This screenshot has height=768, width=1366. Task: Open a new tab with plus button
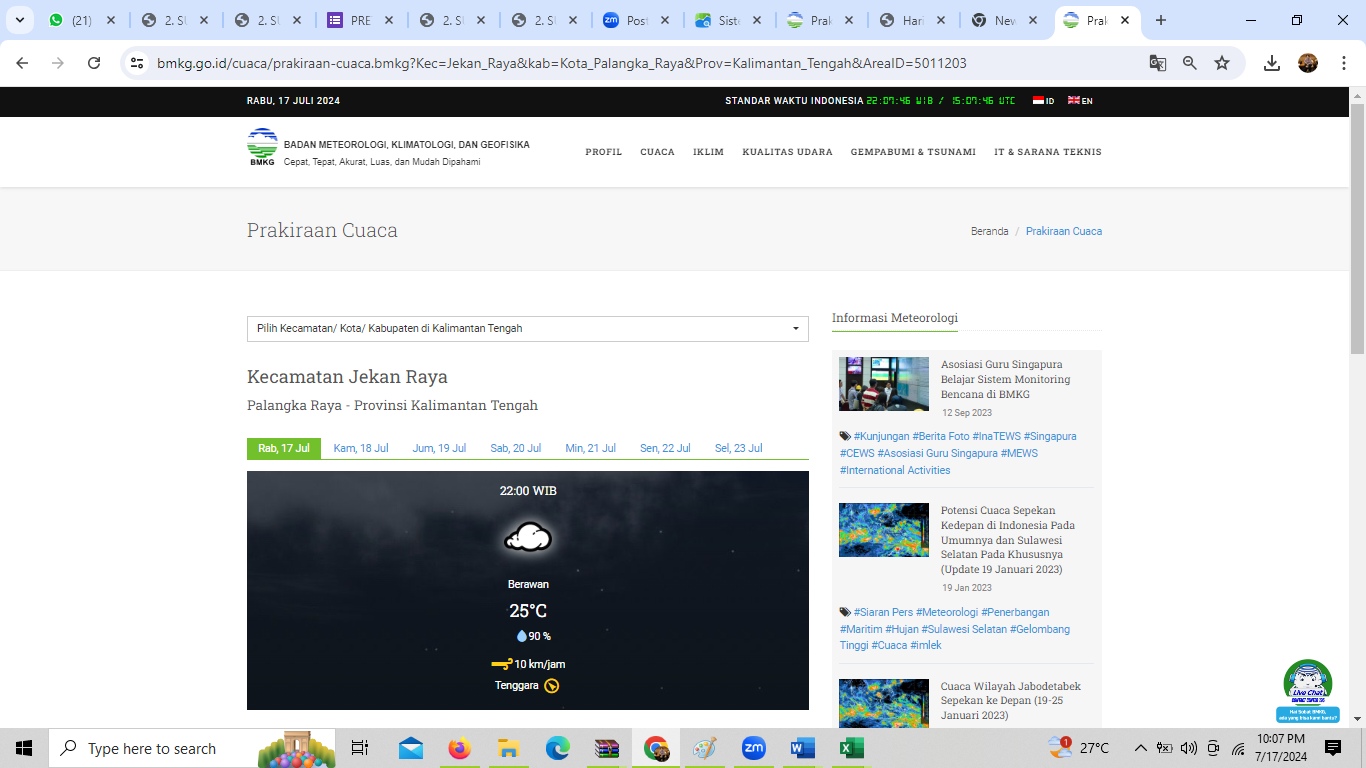(1161, 20)
